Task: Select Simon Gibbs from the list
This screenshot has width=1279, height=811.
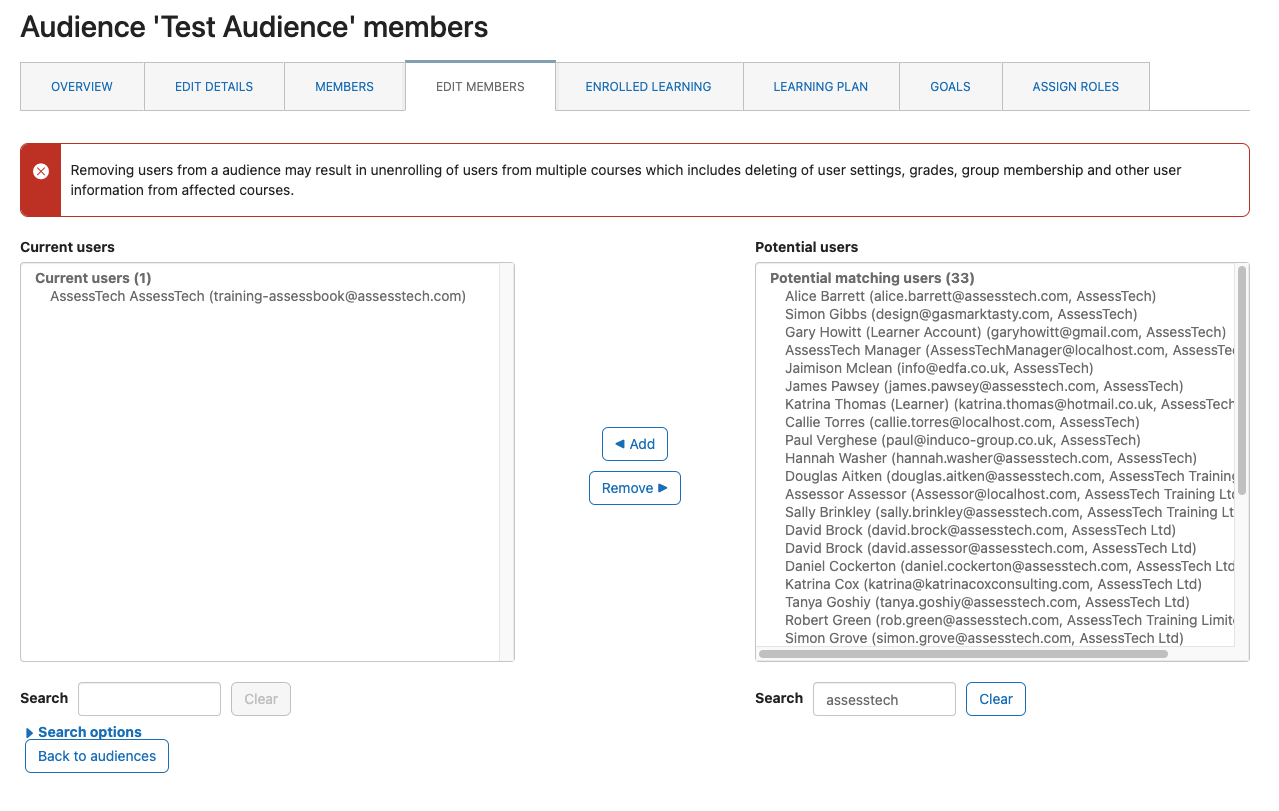Action: pyautogui.click(x=961, y=314)
